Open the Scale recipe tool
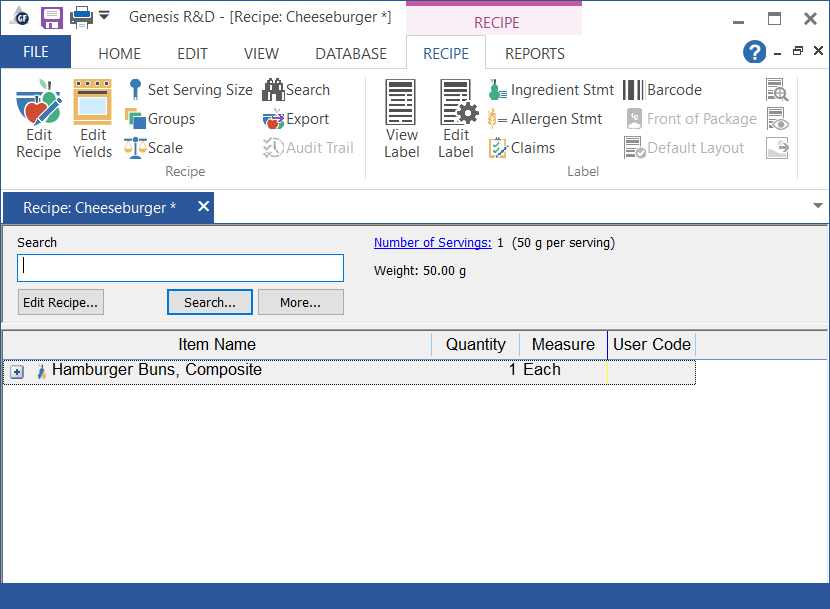830x609 pixels. pyautogui.click(x=154, y=148)
